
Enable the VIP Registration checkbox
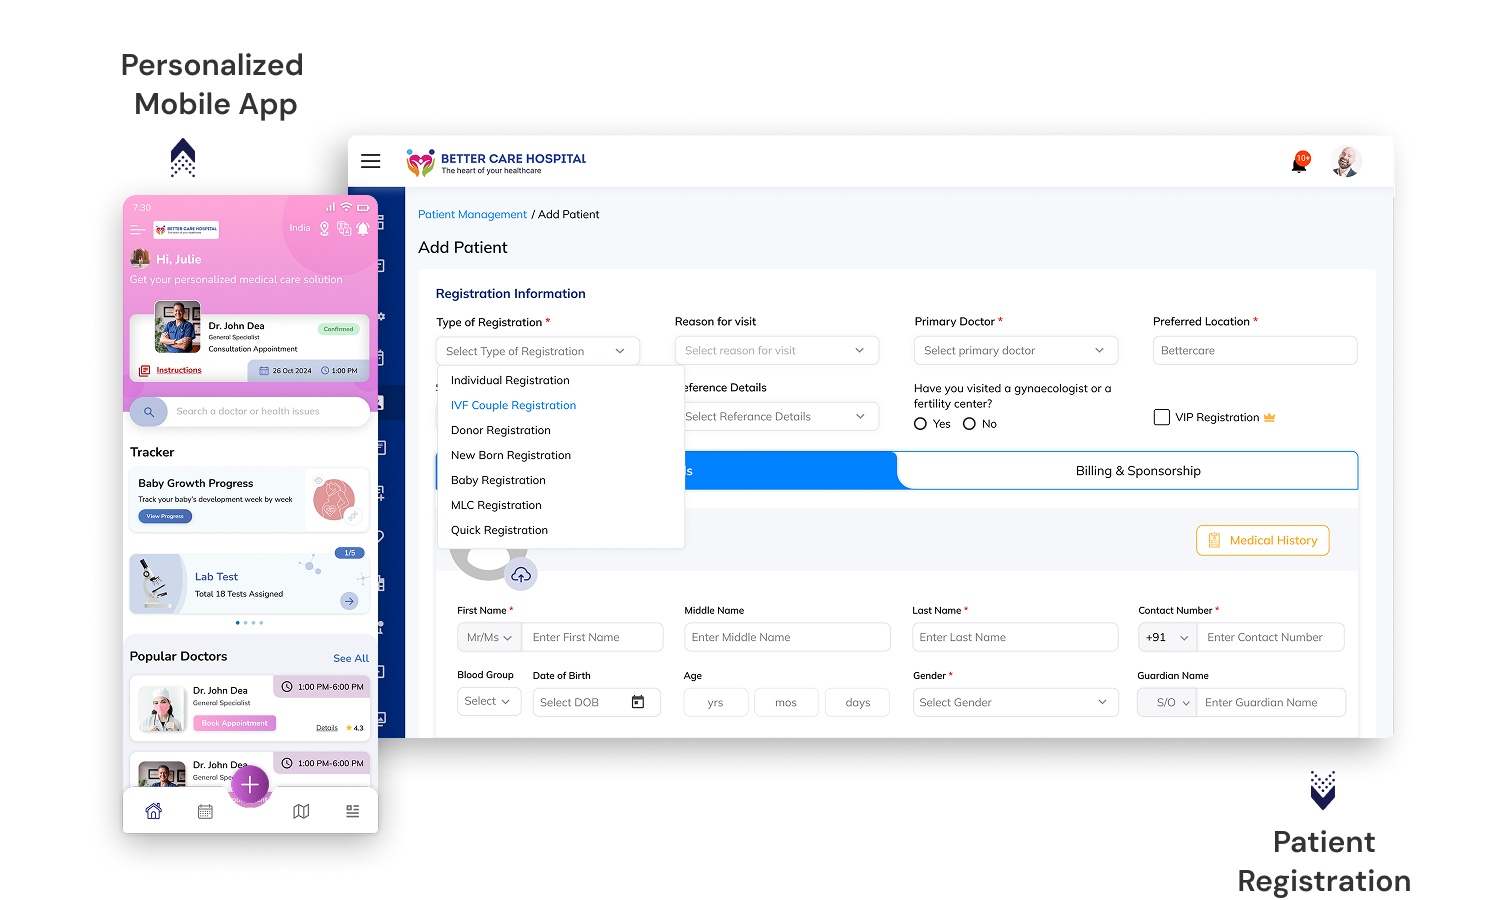pyautogui.click(x=1161, y=417)
